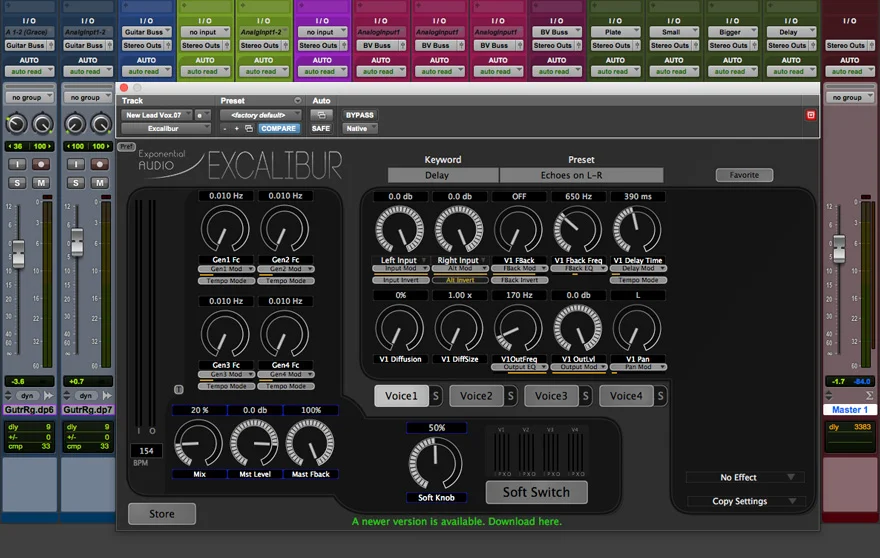The width and height of the screenshot is (880, 558).
Task: Click the V1 FBack knob
Action: [x=519, y=230]
